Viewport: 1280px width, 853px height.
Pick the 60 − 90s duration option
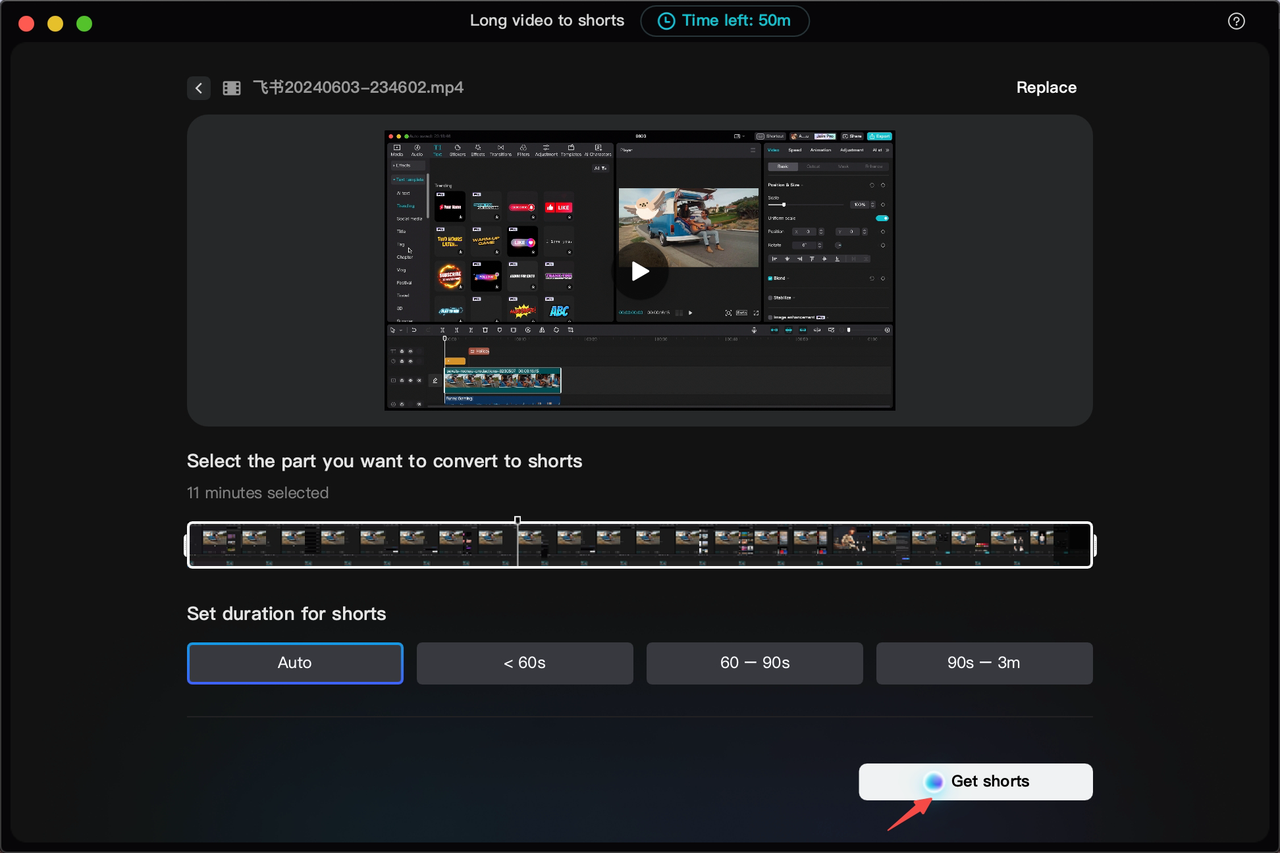pos(754,663)
